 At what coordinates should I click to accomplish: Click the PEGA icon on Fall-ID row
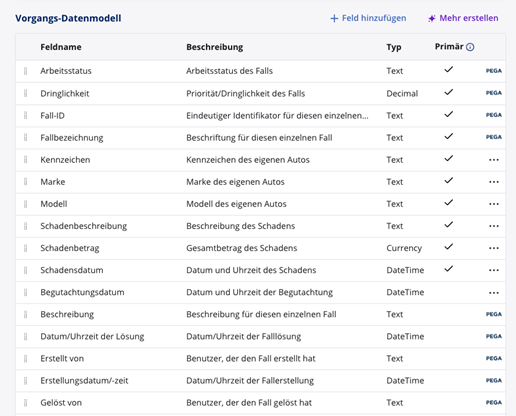[x=494, y=115]
